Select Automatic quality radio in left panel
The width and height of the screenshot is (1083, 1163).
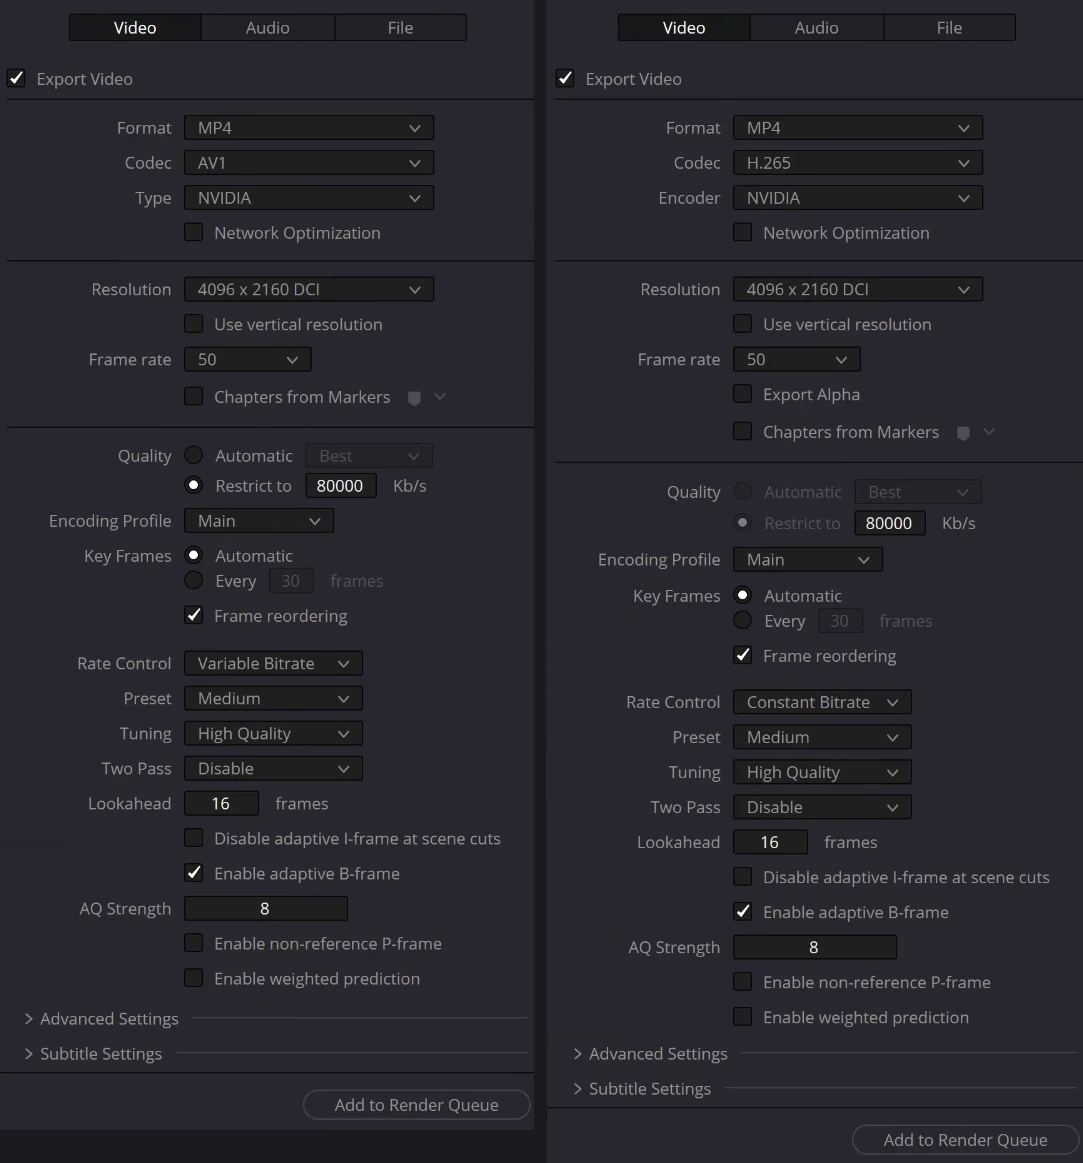[x=194, y=455]
